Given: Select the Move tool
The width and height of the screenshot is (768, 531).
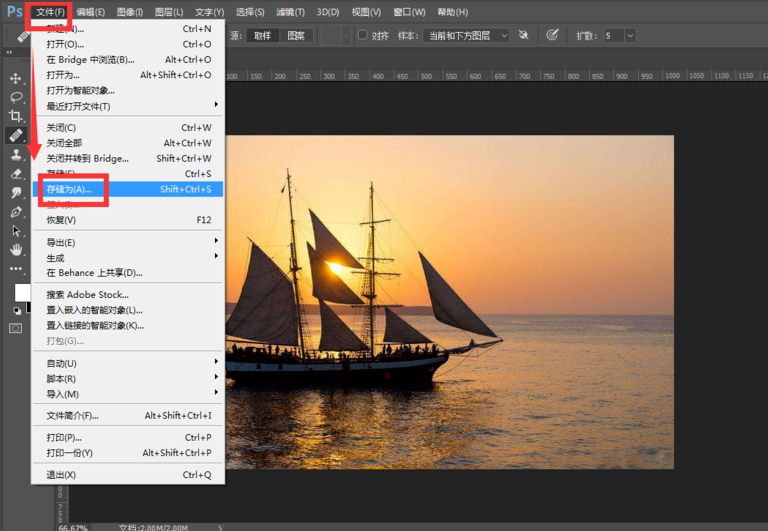Looking at the screenshot, I should tap(16, 78).
